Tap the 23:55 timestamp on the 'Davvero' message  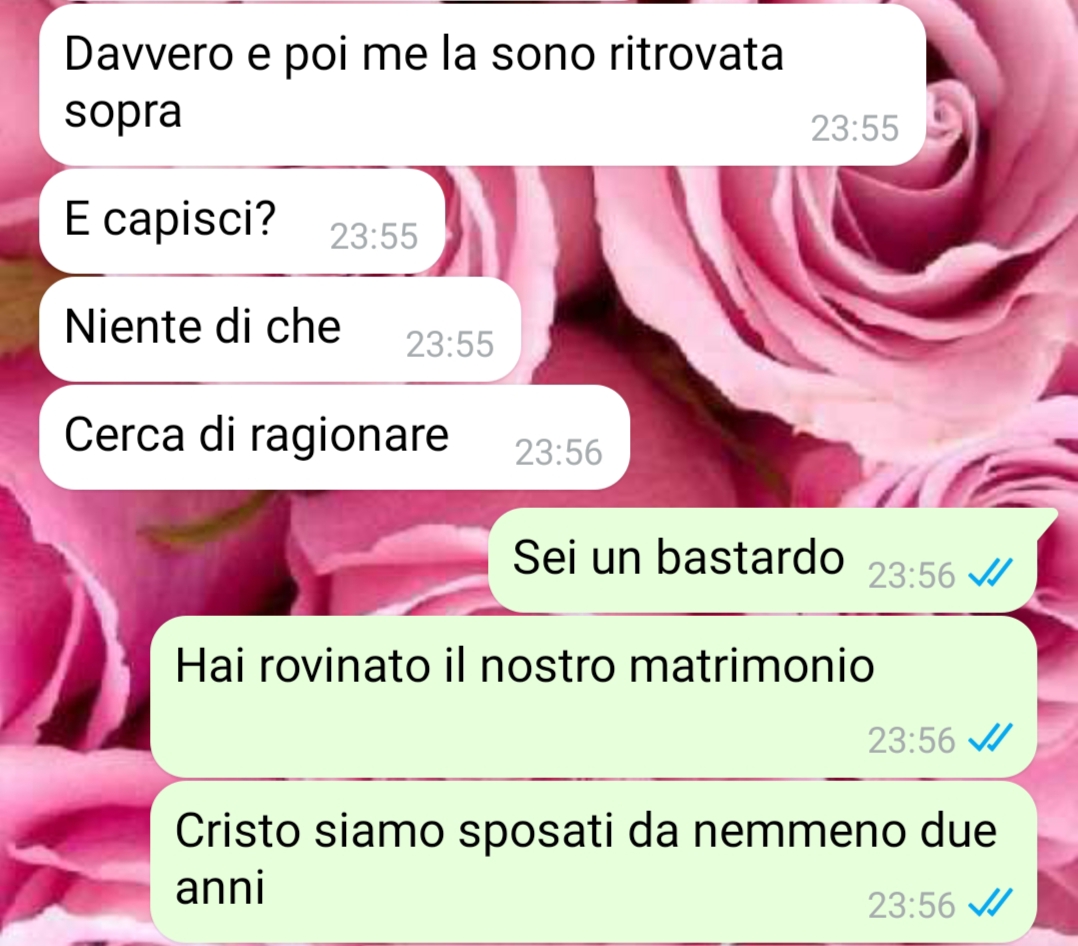[x=855, y=129]
